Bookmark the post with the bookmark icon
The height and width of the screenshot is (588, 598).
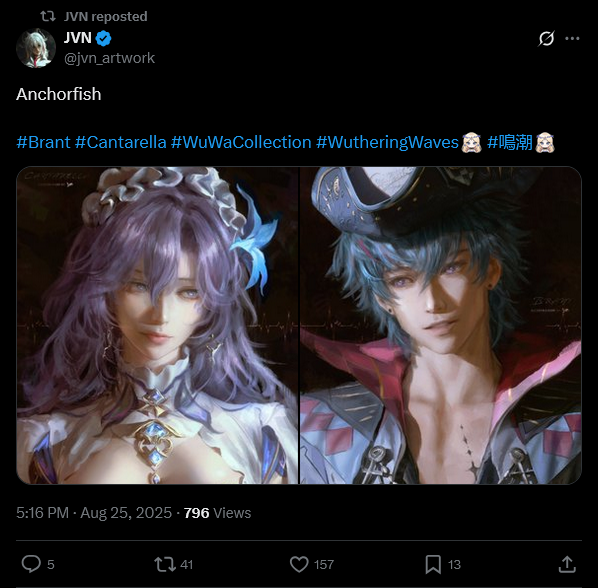[x=433, y=564]
